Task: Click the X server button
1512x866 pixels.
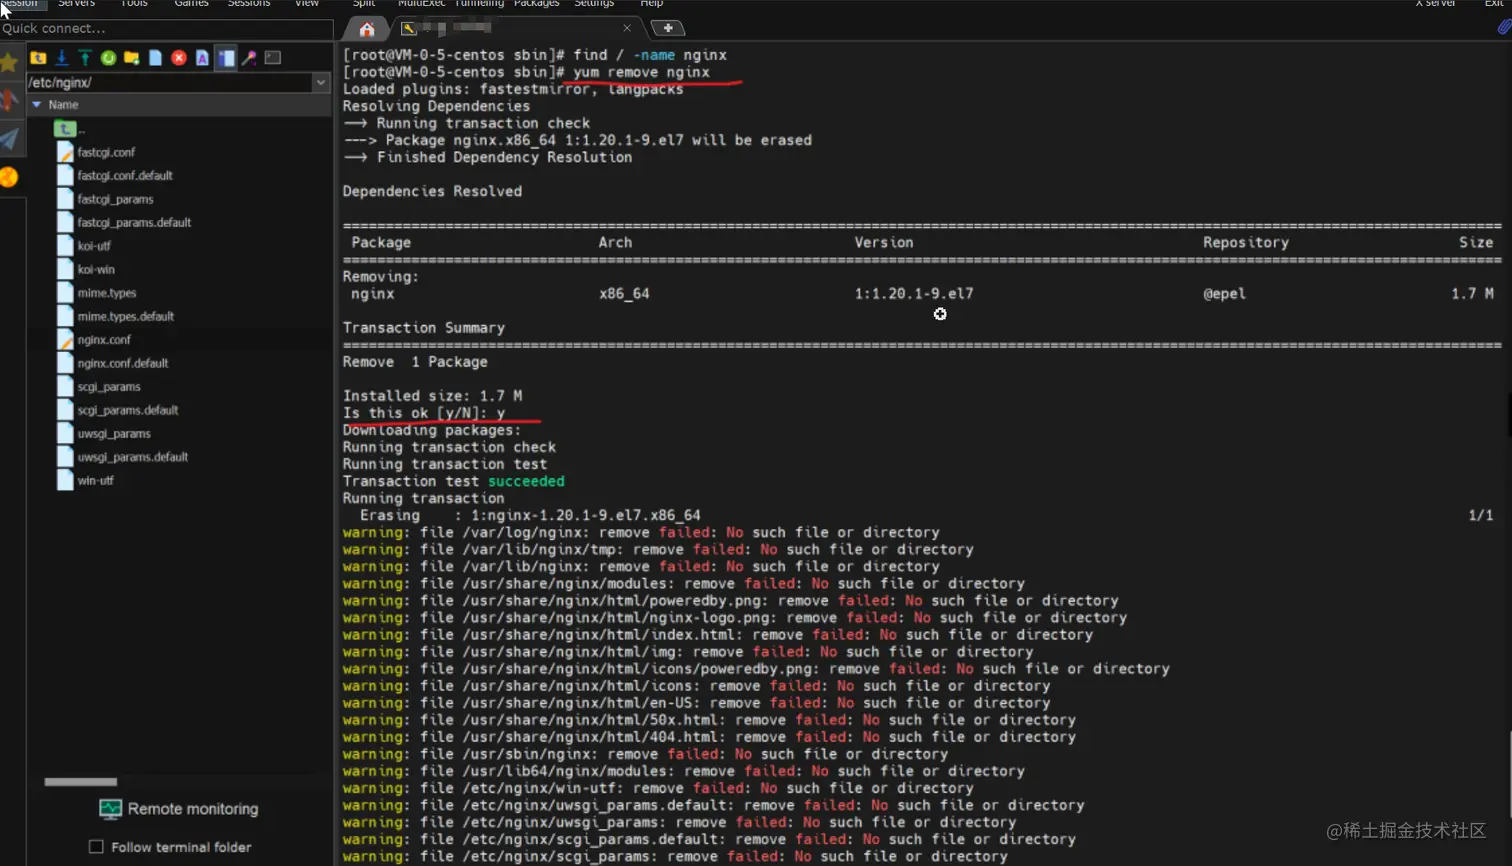Action: pyautogui.click(x=1435, y=4)
